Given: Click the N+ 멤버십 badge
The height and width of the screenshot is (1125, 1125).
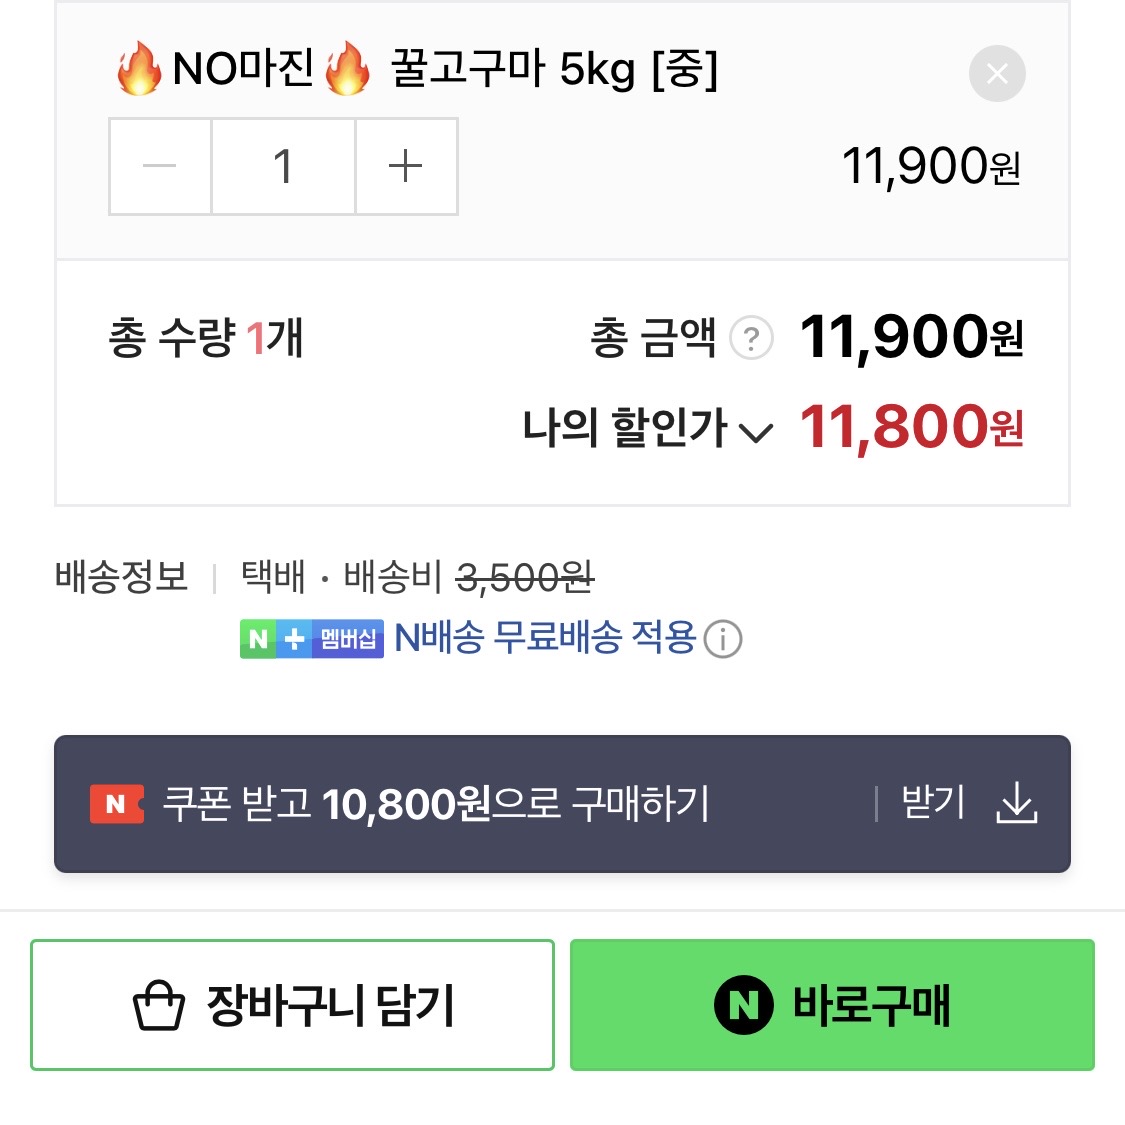Looking at the screenshot, I should click(312, 639).
